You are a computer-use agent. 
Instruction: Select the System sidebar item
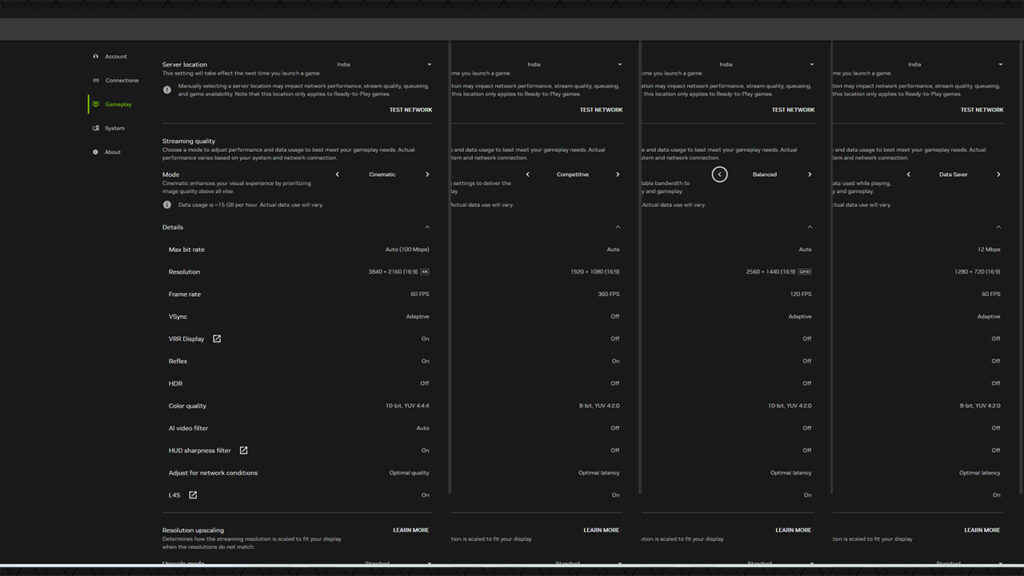click(x=114, y=128)
